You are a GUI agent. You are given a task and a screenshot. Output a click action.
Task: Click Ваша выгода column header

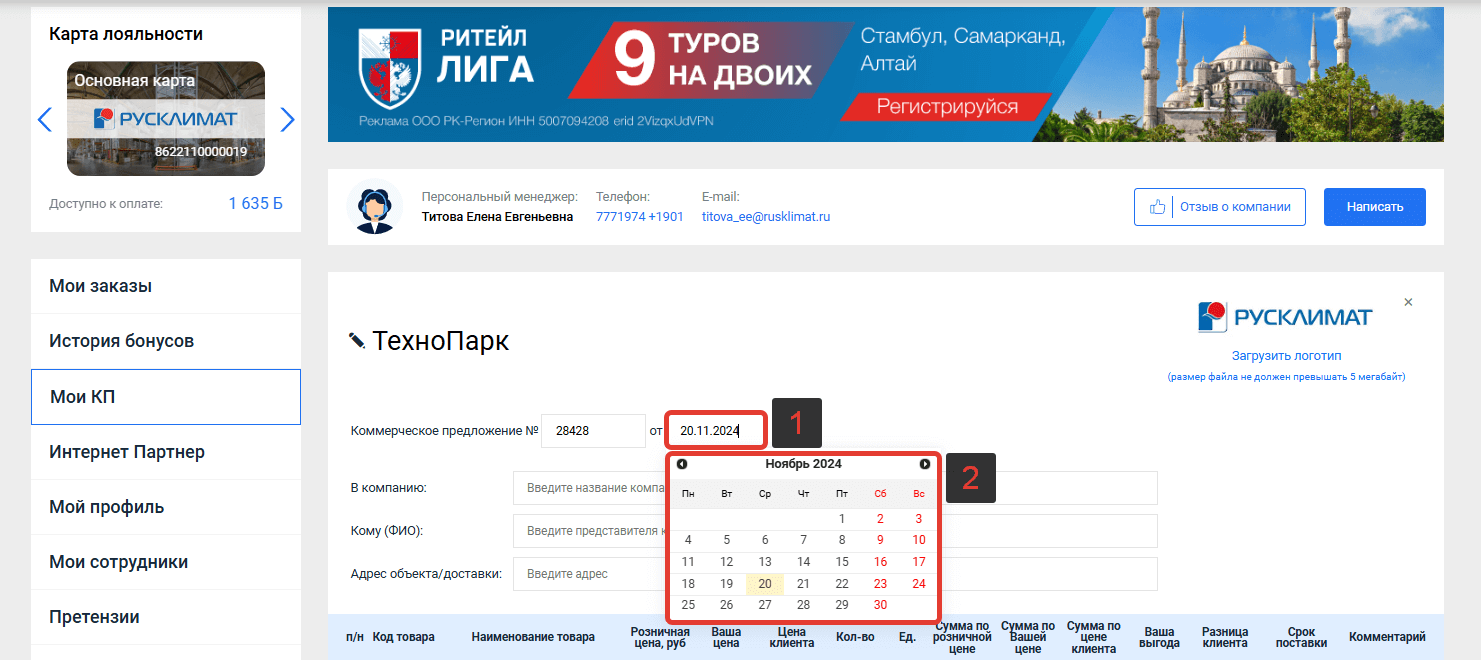click(x=1159, y=637)
